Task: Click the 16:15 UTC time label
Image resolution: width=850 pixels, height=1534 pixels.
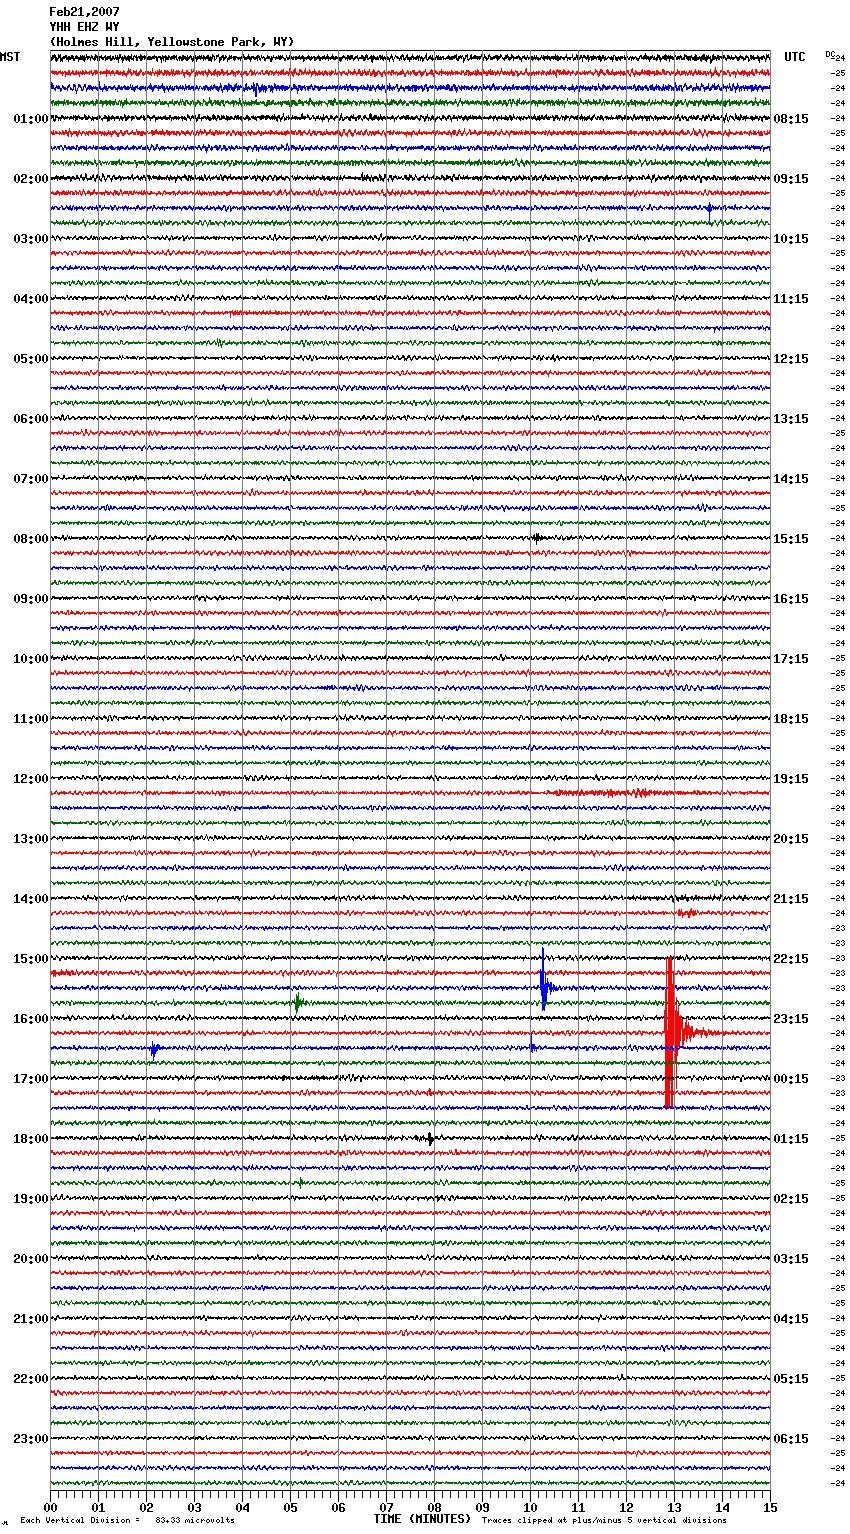Action: tap(791, 599)
